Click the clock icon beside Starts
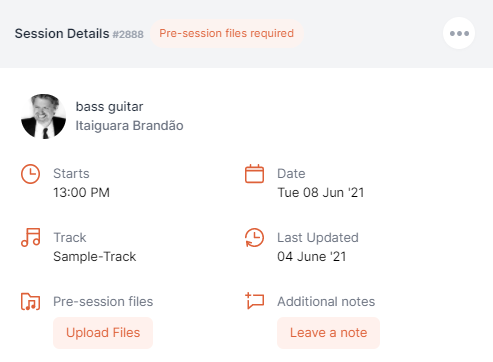The width and height of the screenshot is (493, 362). 30,174
